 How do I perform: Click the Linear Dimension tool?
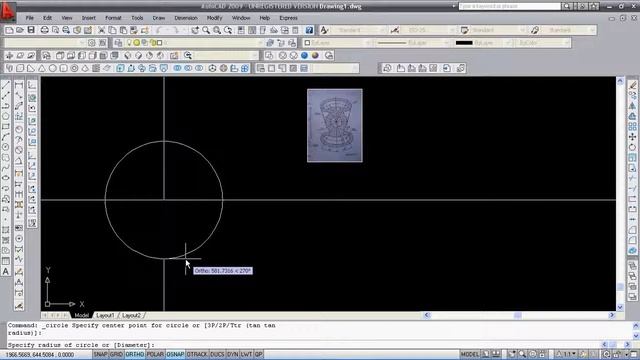point(19,85)
